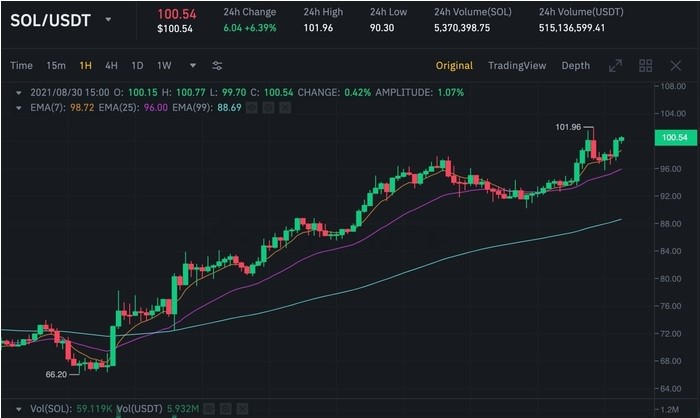Click the Vol(USDT) 5.932M value

click(x=183, y=409)
